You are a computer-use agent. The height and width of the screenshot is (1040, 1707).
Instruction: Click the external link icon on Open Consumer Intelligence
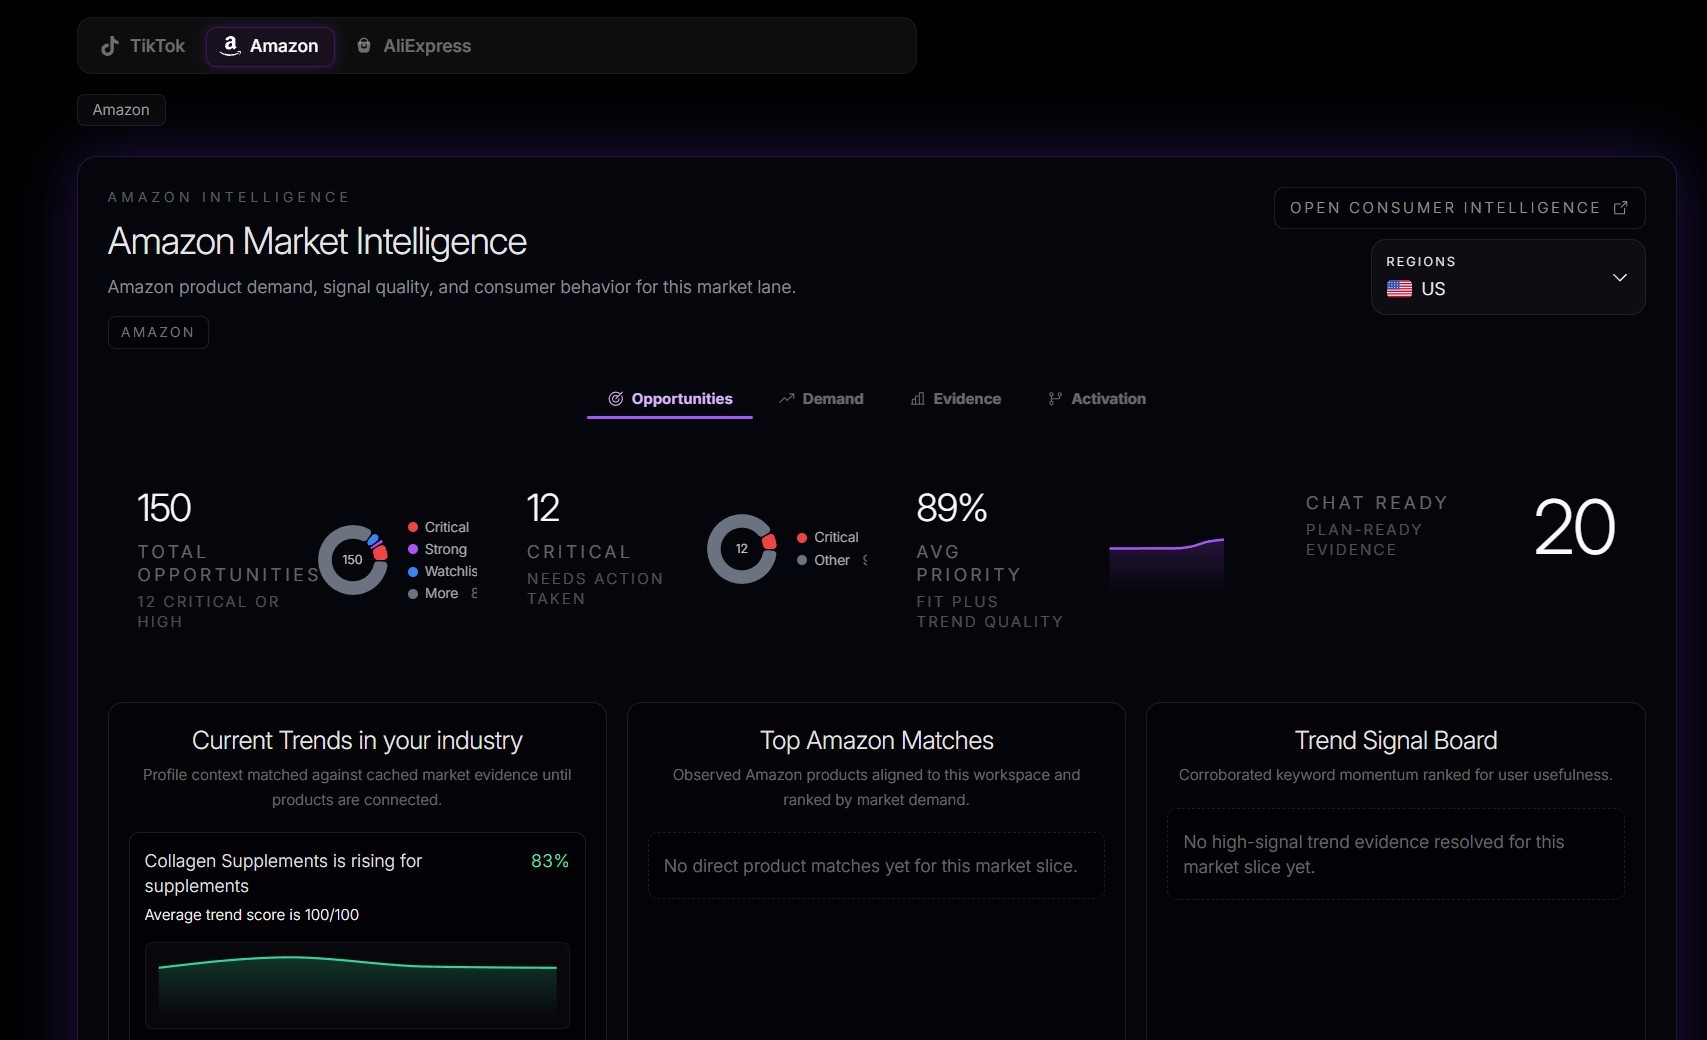click(x=1621, y=208)
